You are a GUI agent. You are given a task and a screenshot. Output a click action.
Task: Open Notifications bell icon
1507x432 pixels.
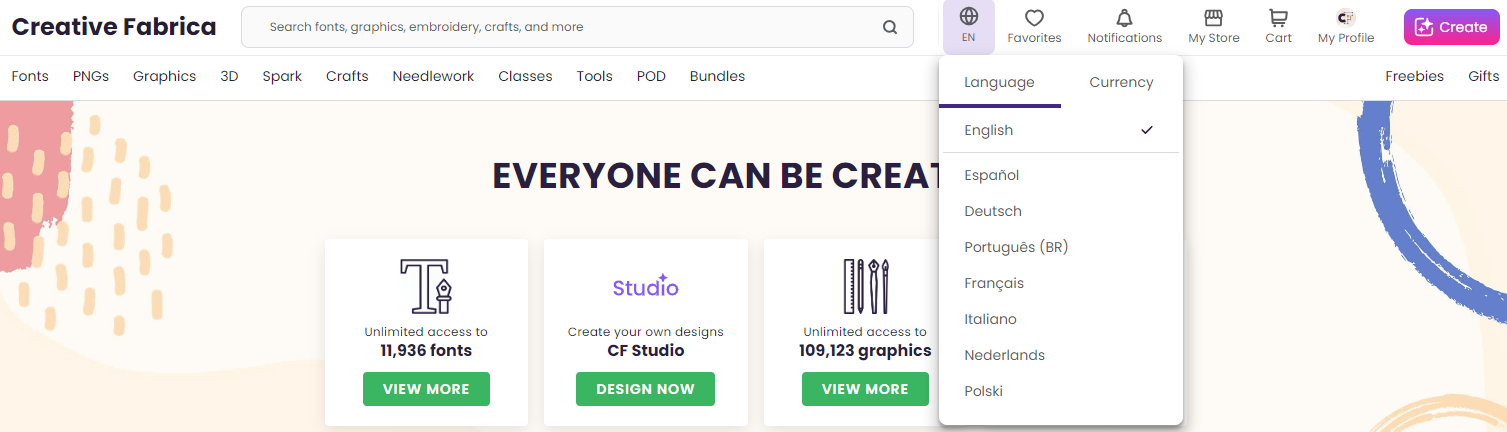[x=1124, y=18]
